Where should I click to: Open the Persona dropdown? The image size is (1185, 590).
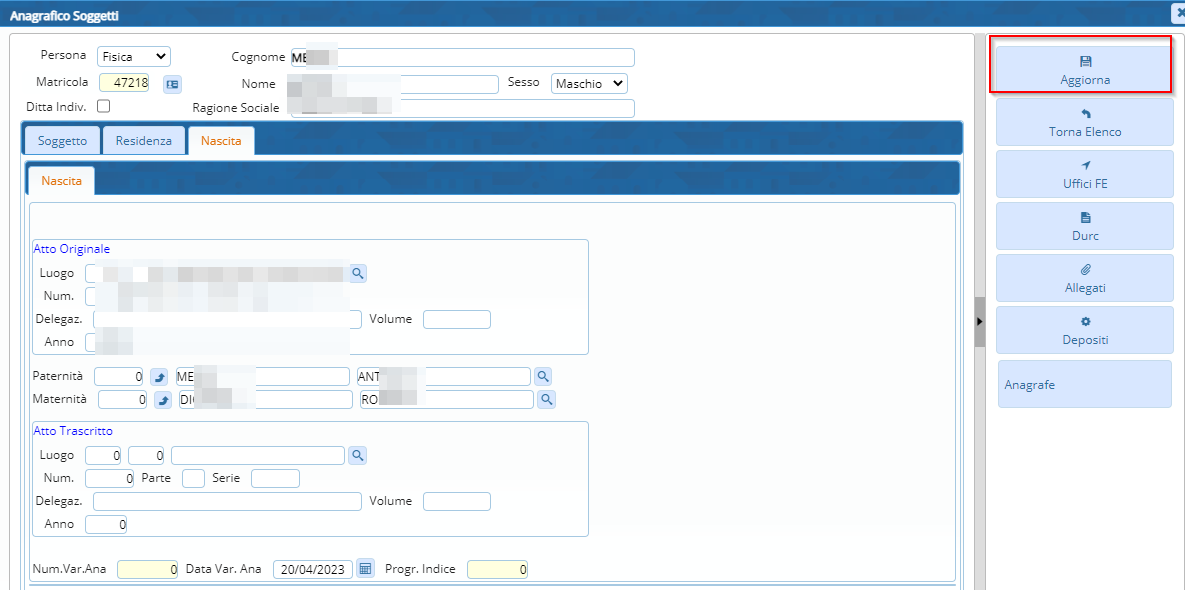pos(133,57)
